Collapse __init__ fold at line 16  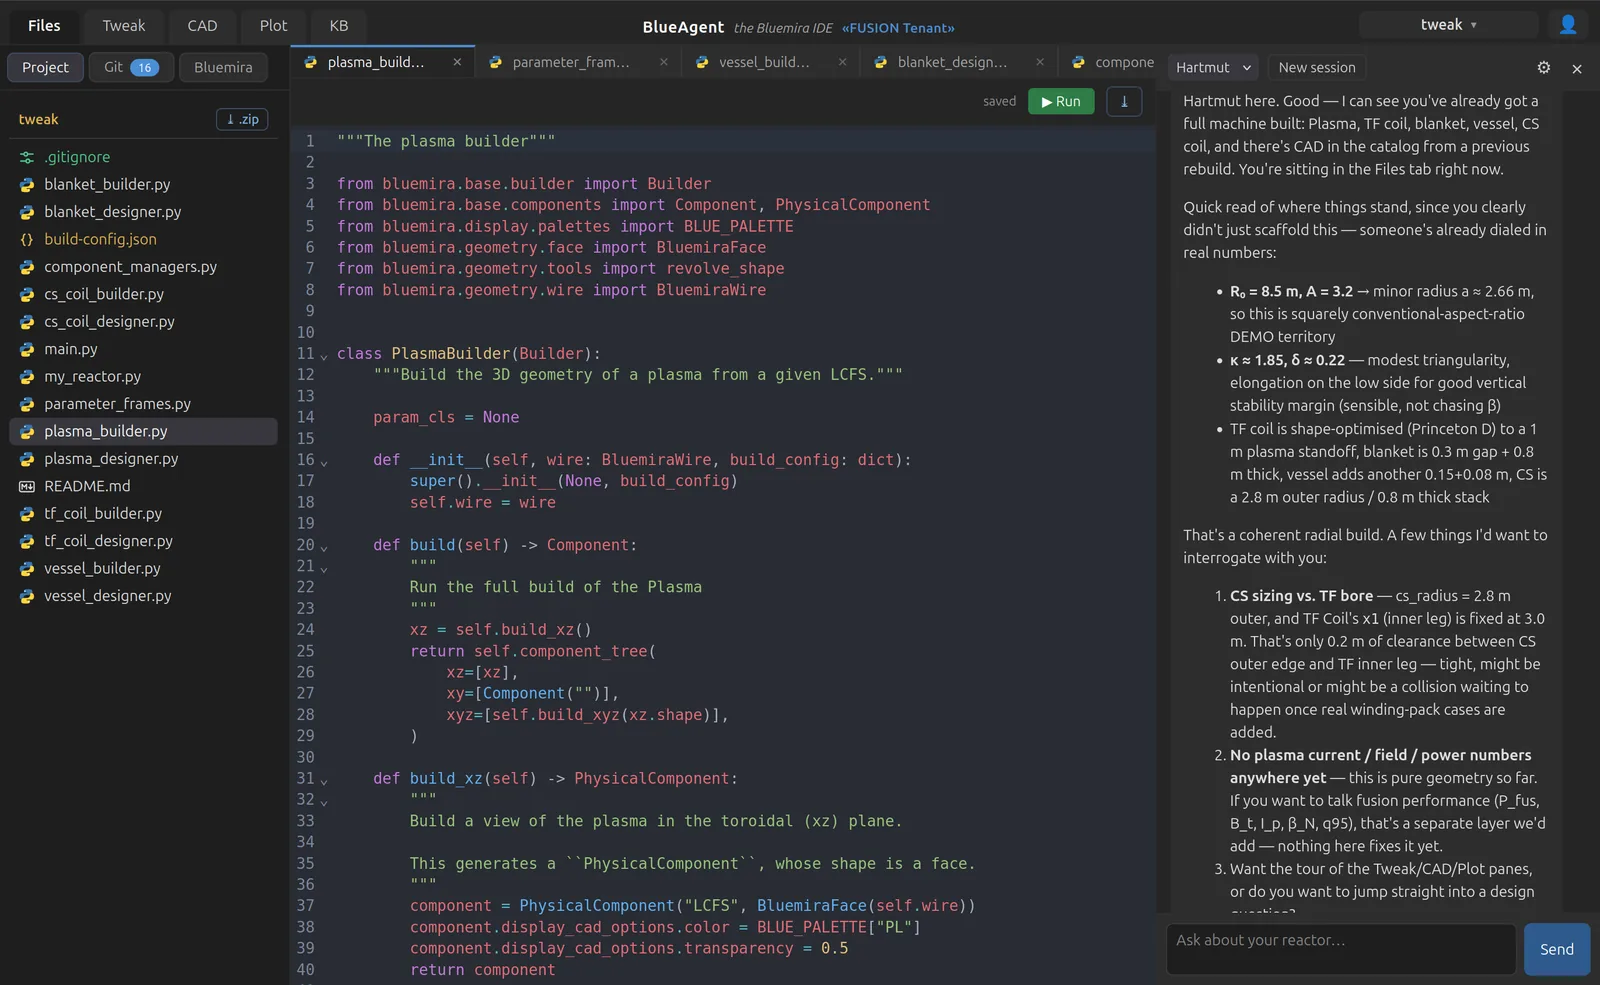[323, 461]
